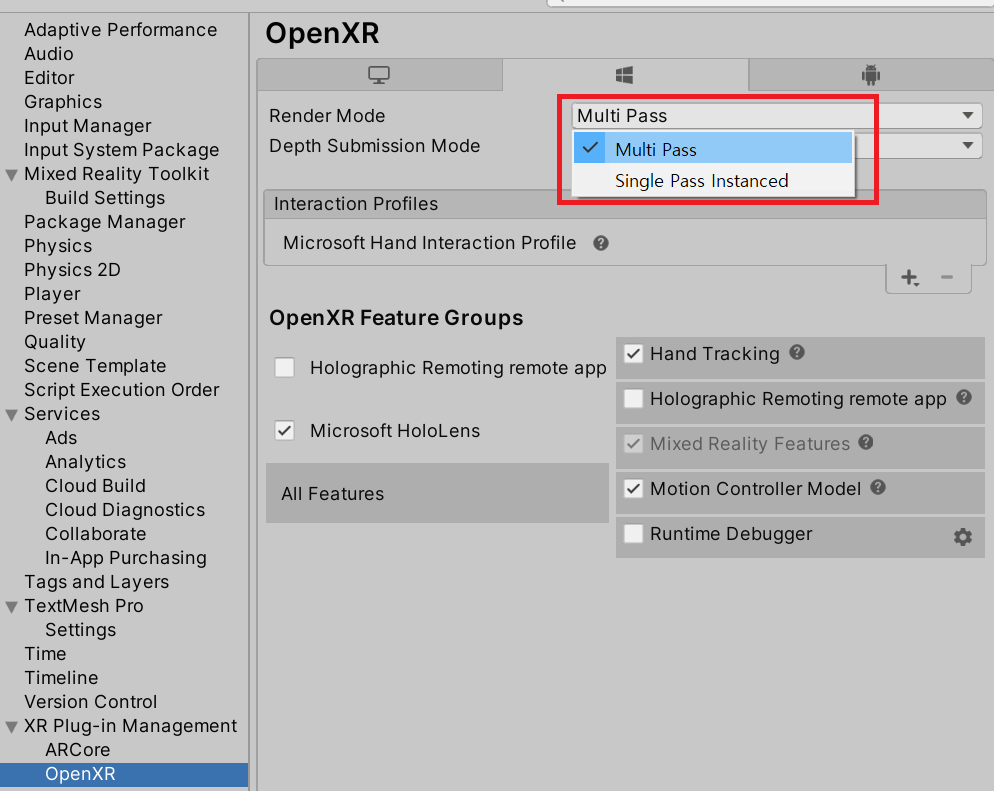Collapse the Services section
This screenshot has width=994, height=791.
pos(11,415)
